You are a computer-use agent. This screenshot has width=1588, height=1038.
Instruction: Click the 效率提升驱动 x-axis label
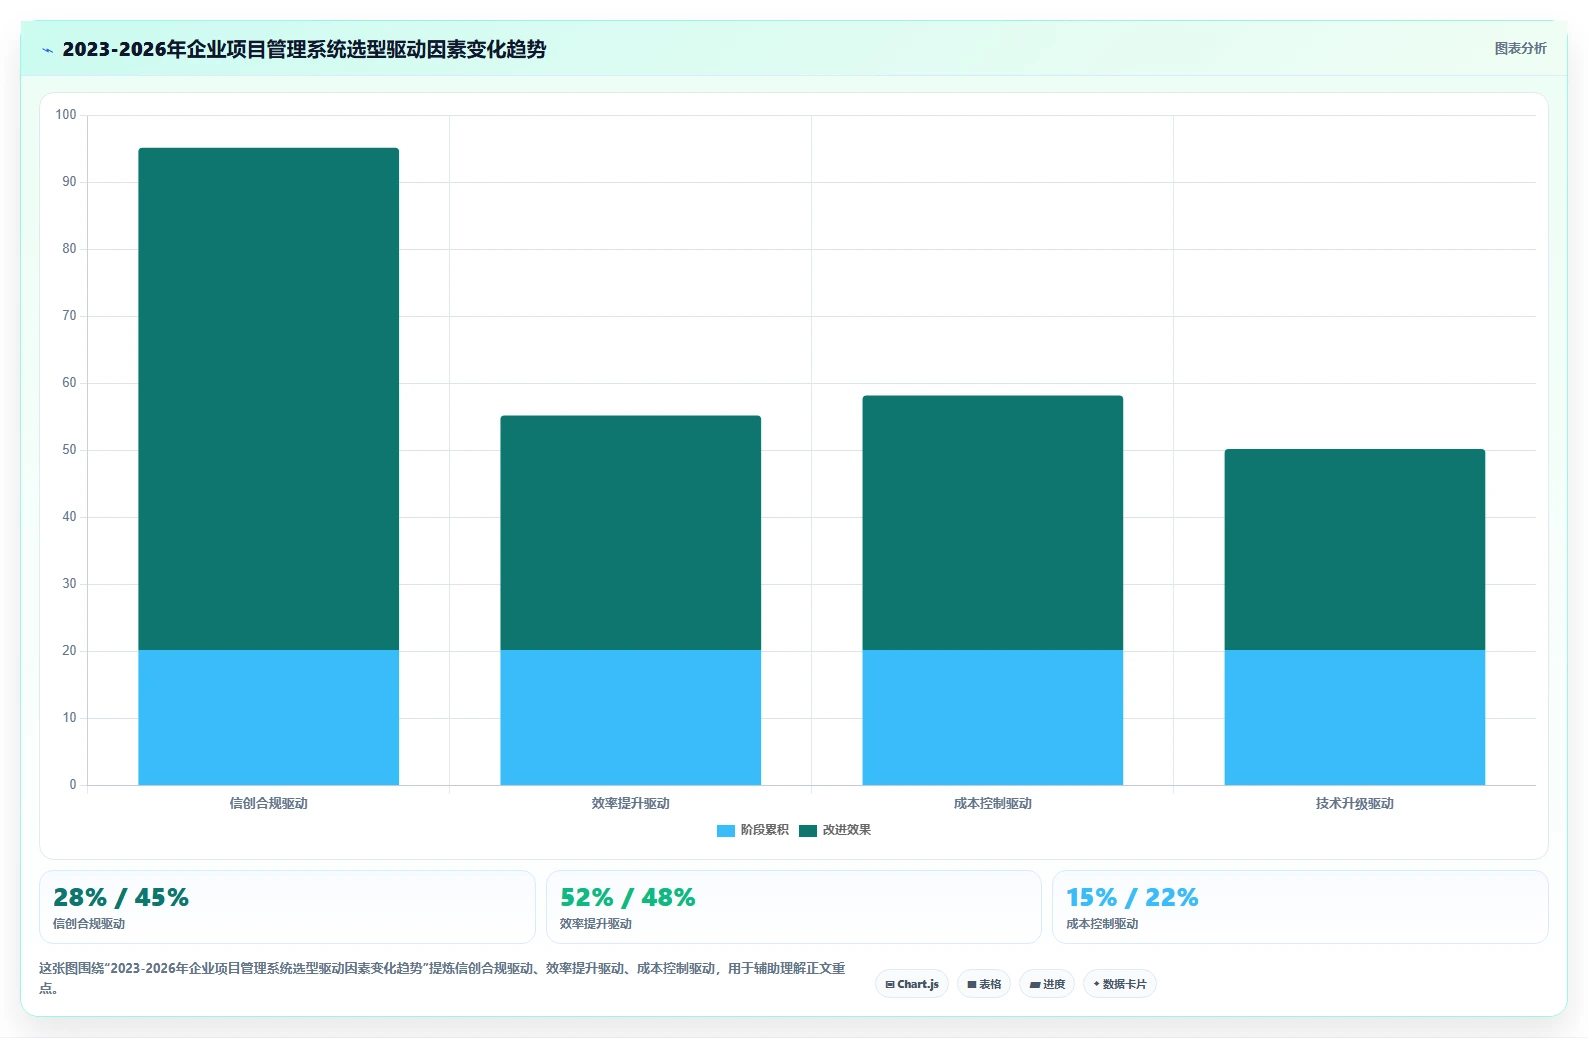tap(630, 803)
